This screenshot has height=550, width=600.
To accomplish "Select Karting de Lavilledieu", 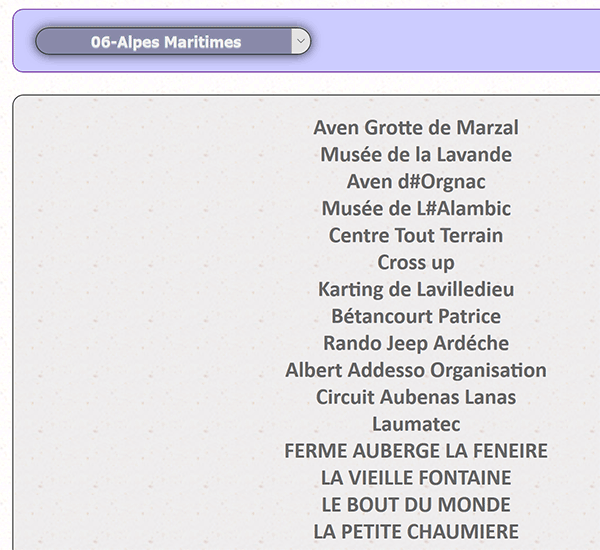I will pyautogui.click(x=416, y=289).
